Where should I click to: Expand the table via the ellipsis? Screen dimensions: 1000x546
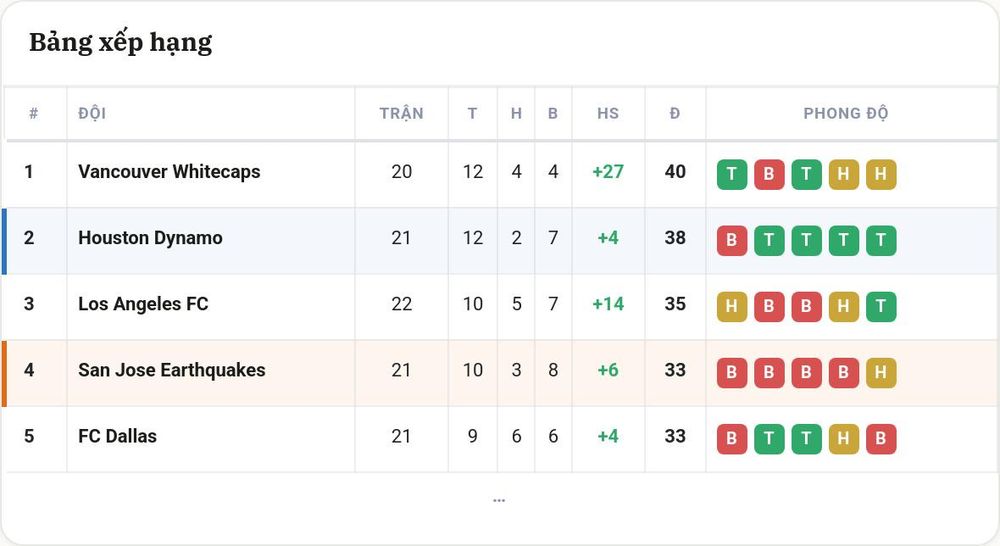click(x=499, y=501)
